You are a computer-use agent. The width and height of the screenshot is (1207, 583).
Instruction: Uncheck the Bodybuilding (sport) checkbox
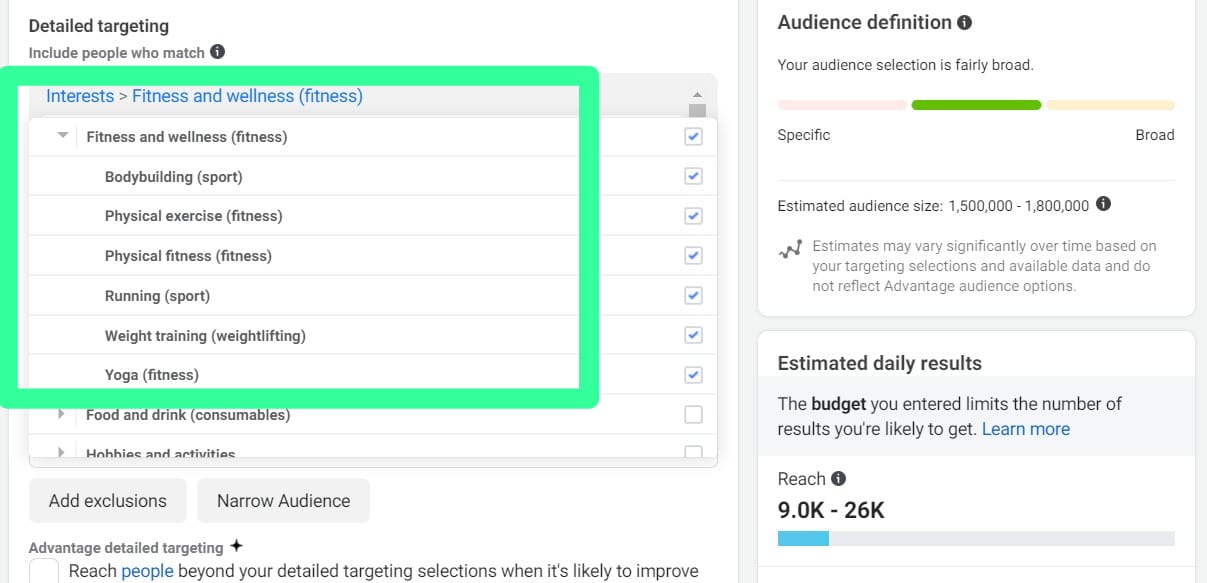tap(693, 176)
